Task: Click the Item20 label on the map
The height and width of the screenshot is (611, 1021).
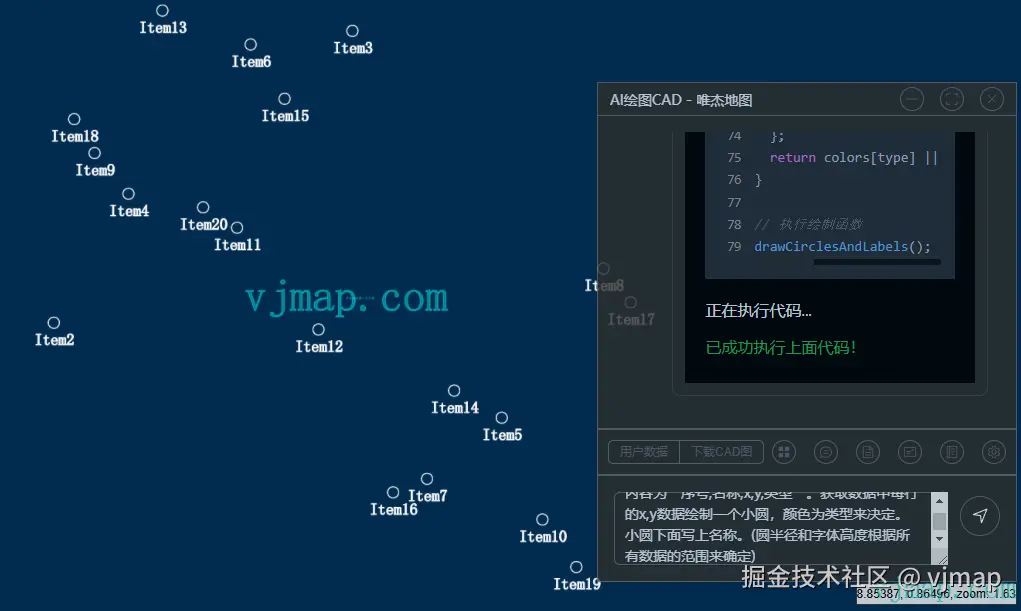Action: (x=204, y=225)
